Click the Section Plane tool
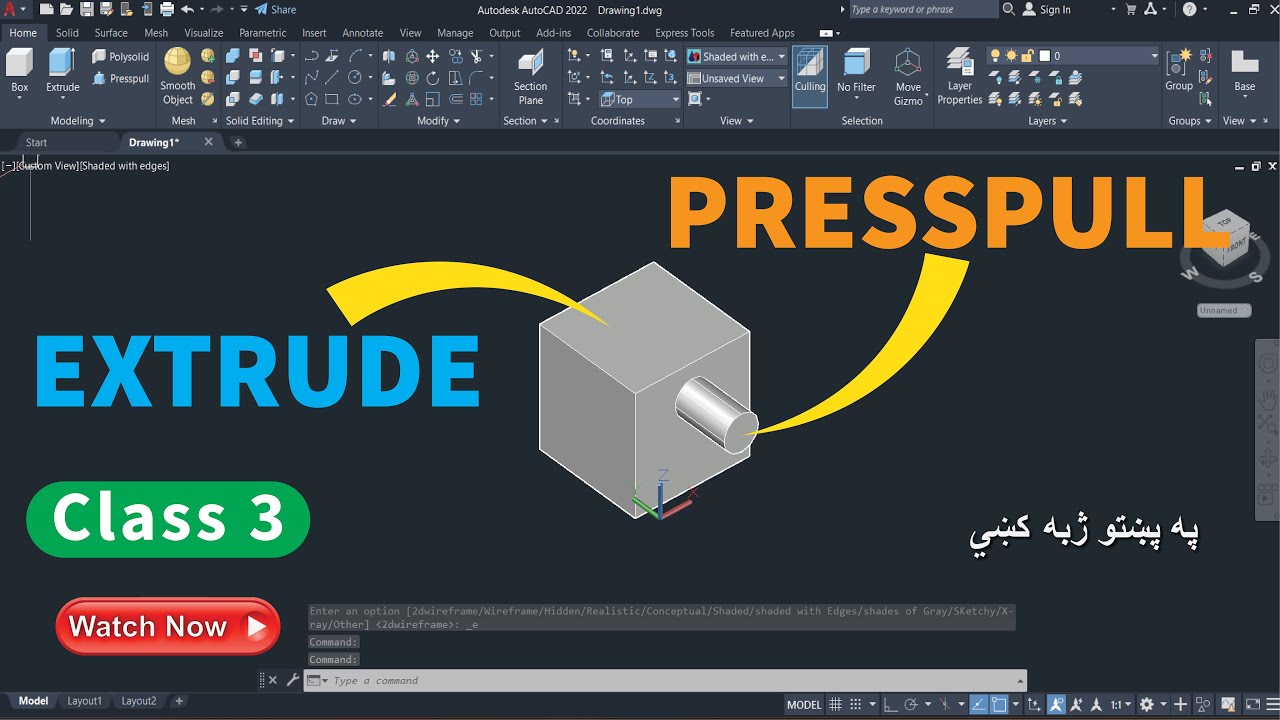 click(531, 76)
